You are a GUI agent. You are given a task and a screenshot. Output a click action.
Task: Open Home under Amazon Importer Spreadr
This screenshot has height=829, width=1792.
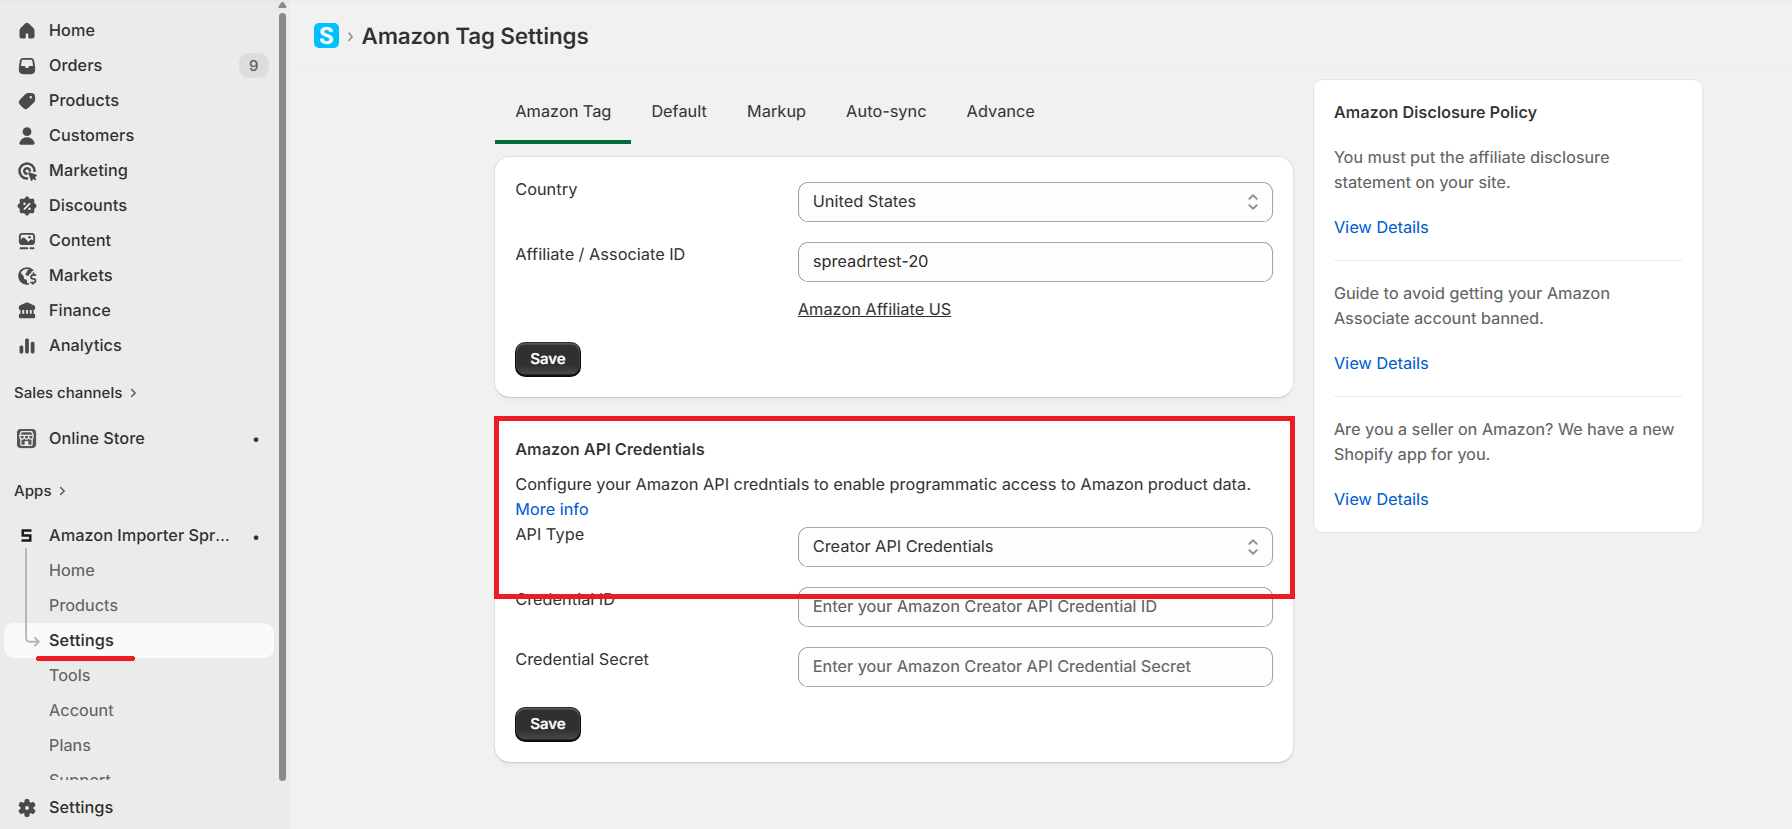click(x=72, y=571)
